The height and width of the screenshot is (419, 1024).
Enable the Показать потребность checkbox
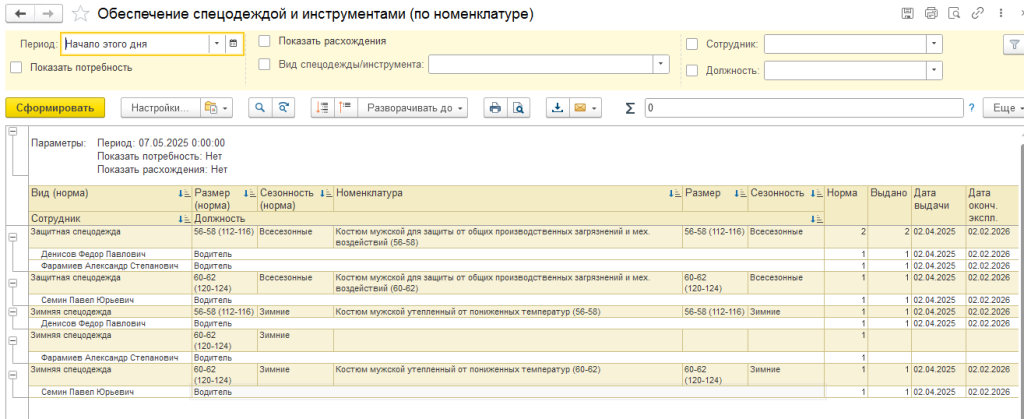pyautogui.click(x=16, y=68)
